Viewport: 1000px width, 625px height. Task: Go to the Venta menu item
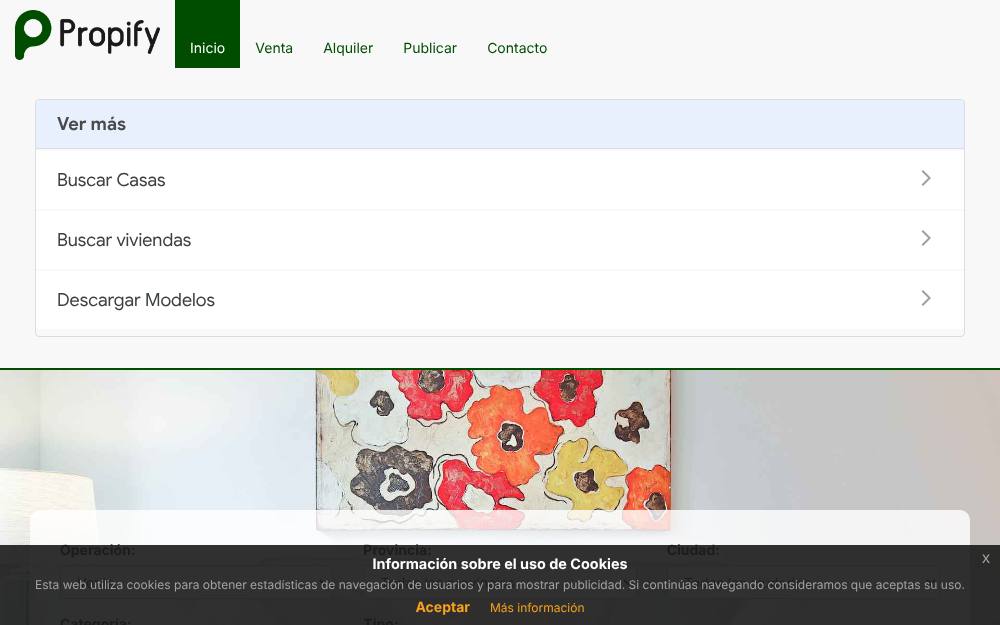pos(274,48)
